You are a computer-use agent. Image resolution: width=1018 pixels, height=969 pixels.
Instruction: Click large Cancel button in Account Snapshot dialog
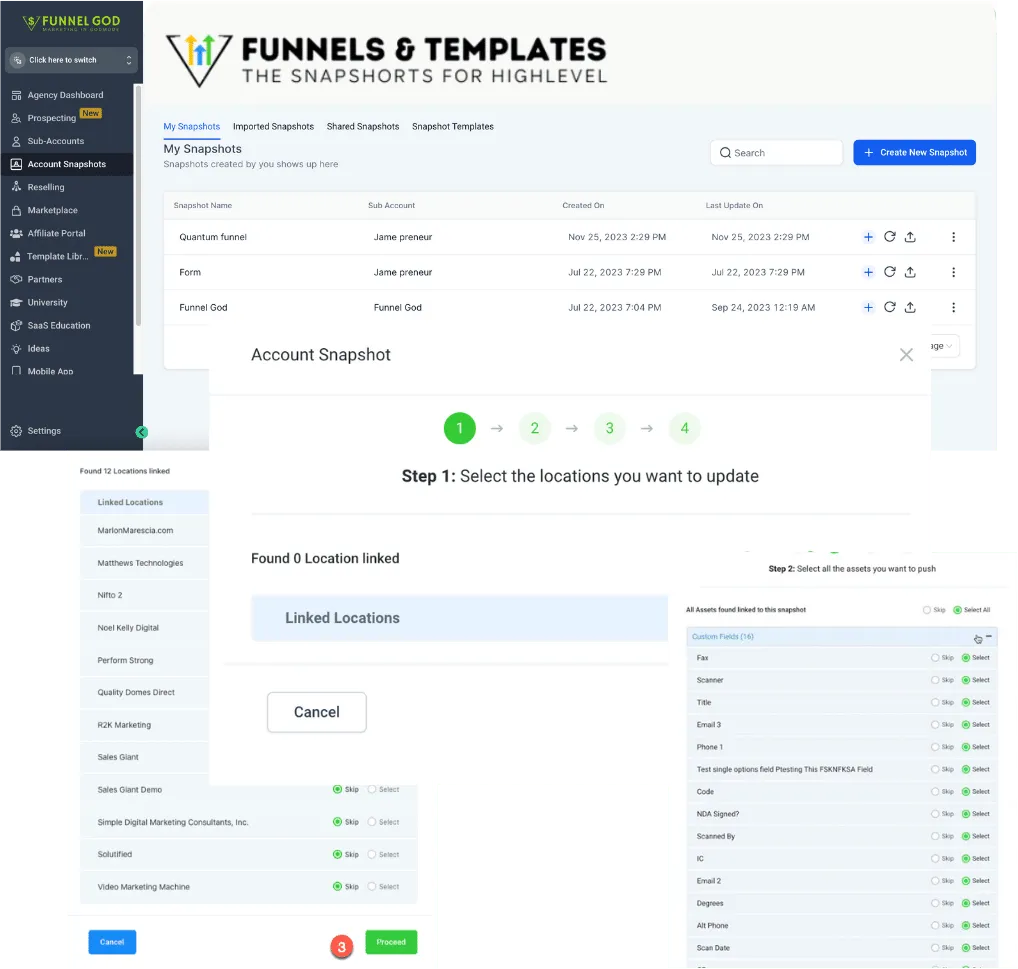point(317,712)
